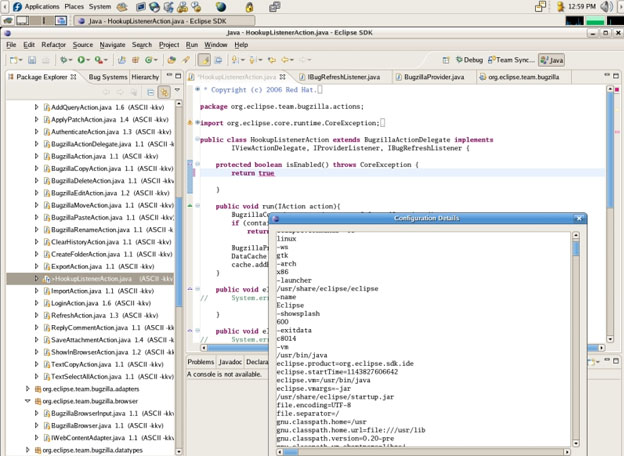Expand org.eclipse.team.bugzilla.datatypes package

click(x=27, y=450)
